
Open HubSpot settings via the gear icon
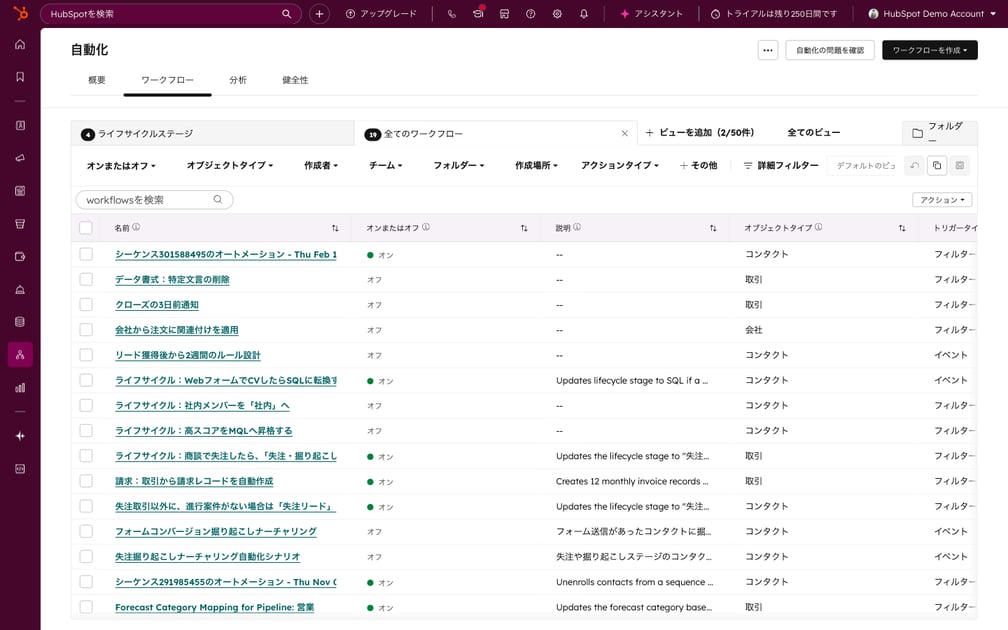click(x=557, y=14)
